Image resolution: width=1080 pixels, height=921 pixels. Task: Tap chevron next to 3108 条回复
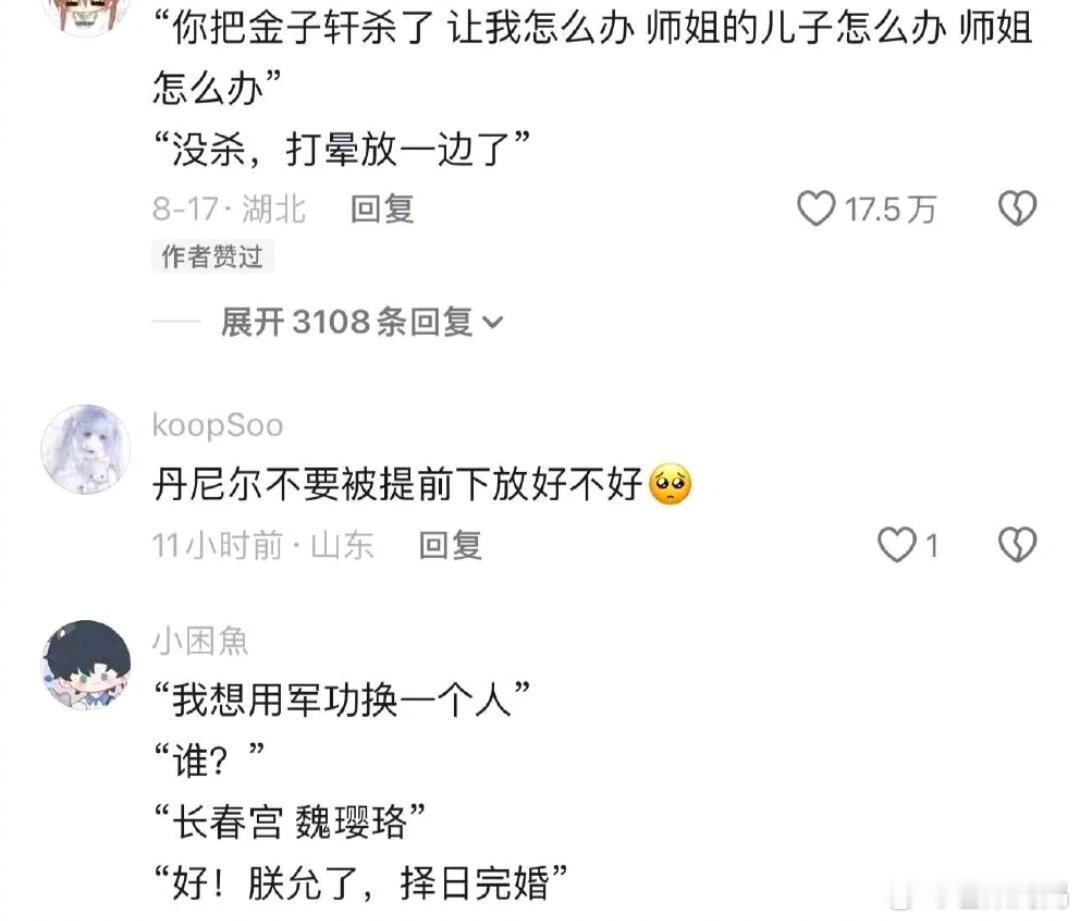click(493, 322)
